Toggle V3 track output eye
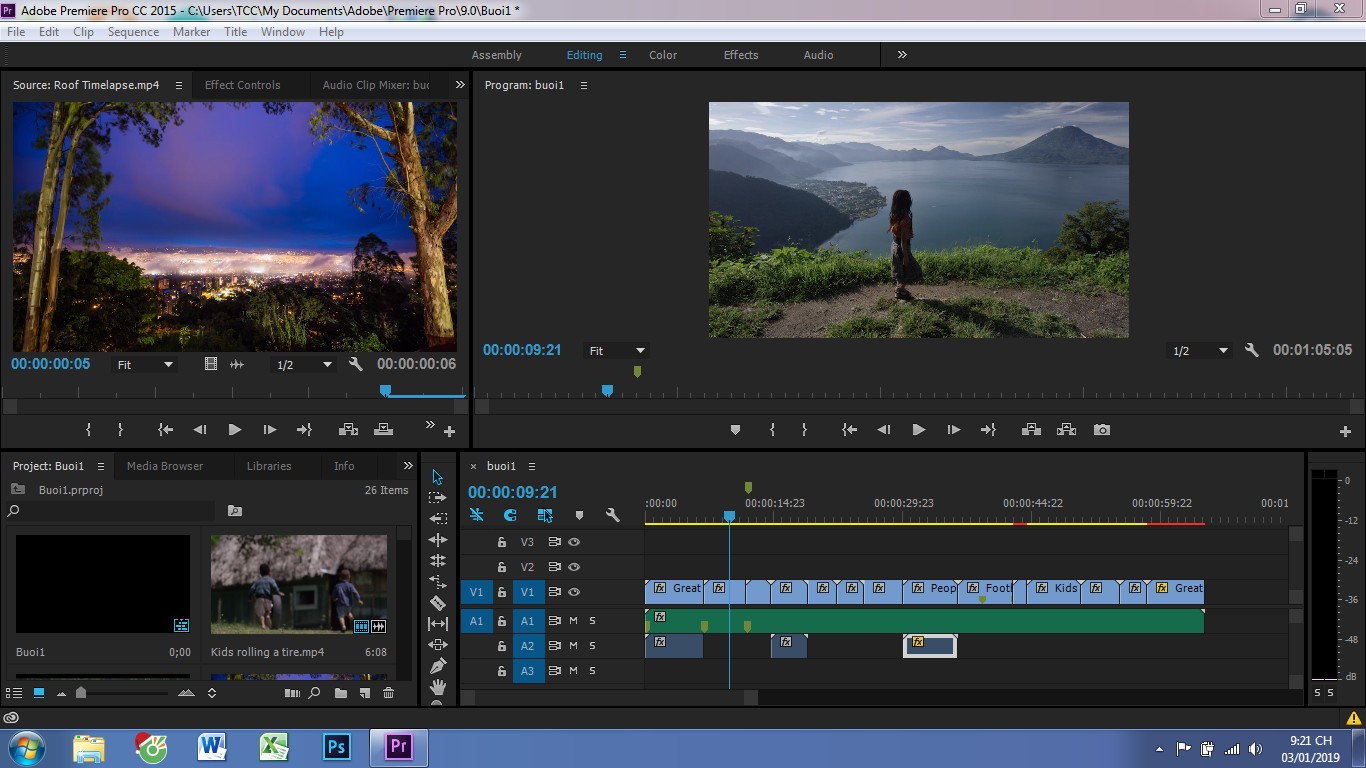1366x768 pixels. click(x=574, y=542)
